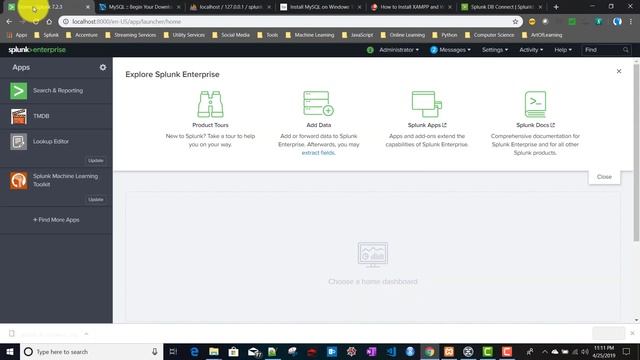Click the Chrome icon in the taskbar
The width and height of the screenshot is (640, 360).
point(429,351)
